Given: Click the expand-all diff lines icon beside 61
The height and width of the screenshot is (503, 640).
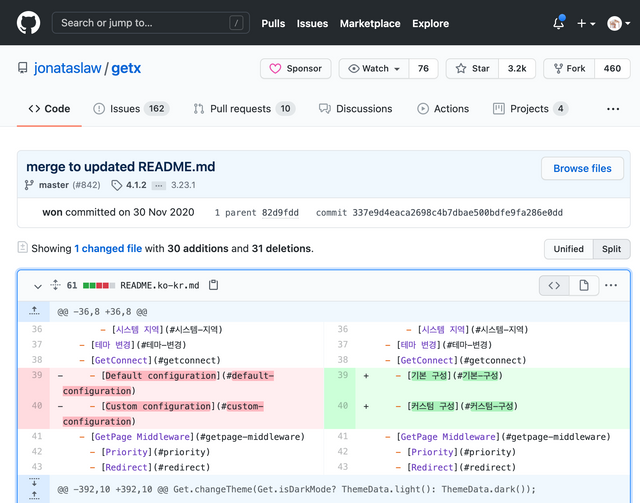Looking at the screenshot, I should tap(56, 286).
